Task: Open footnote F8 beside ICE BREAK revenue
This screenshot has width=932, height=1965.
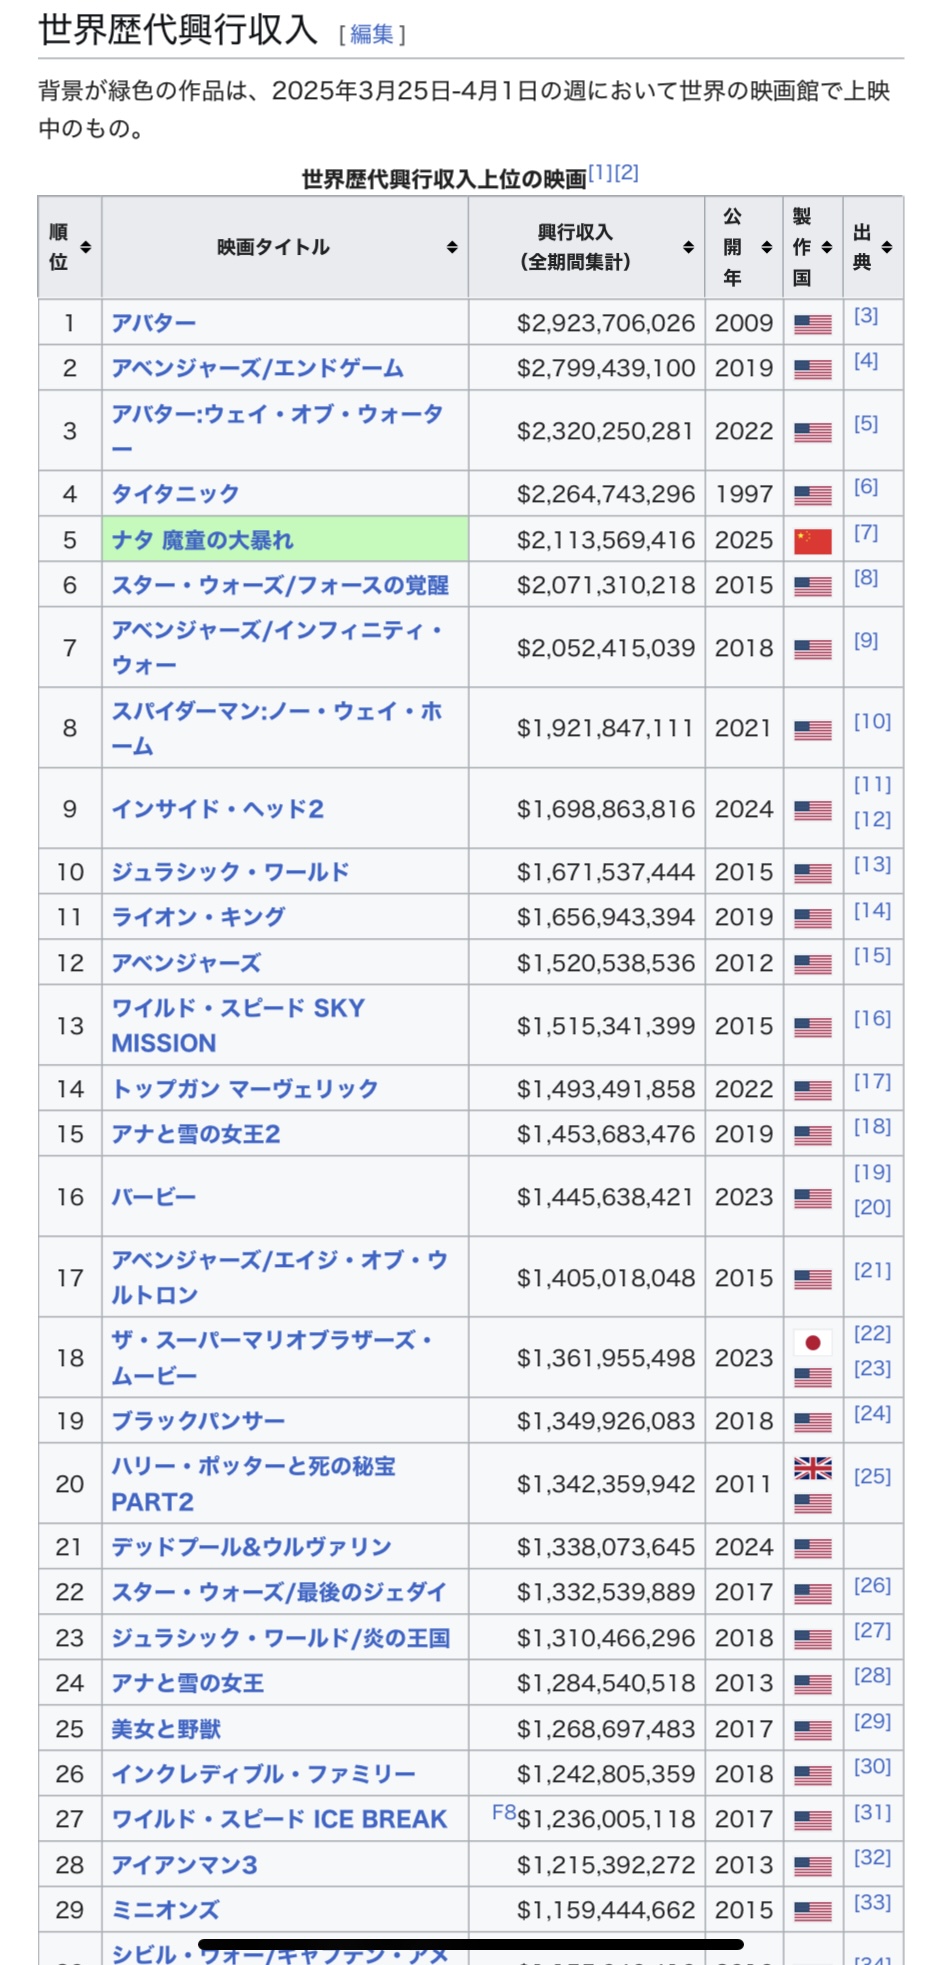Action: coord(503,1812)
